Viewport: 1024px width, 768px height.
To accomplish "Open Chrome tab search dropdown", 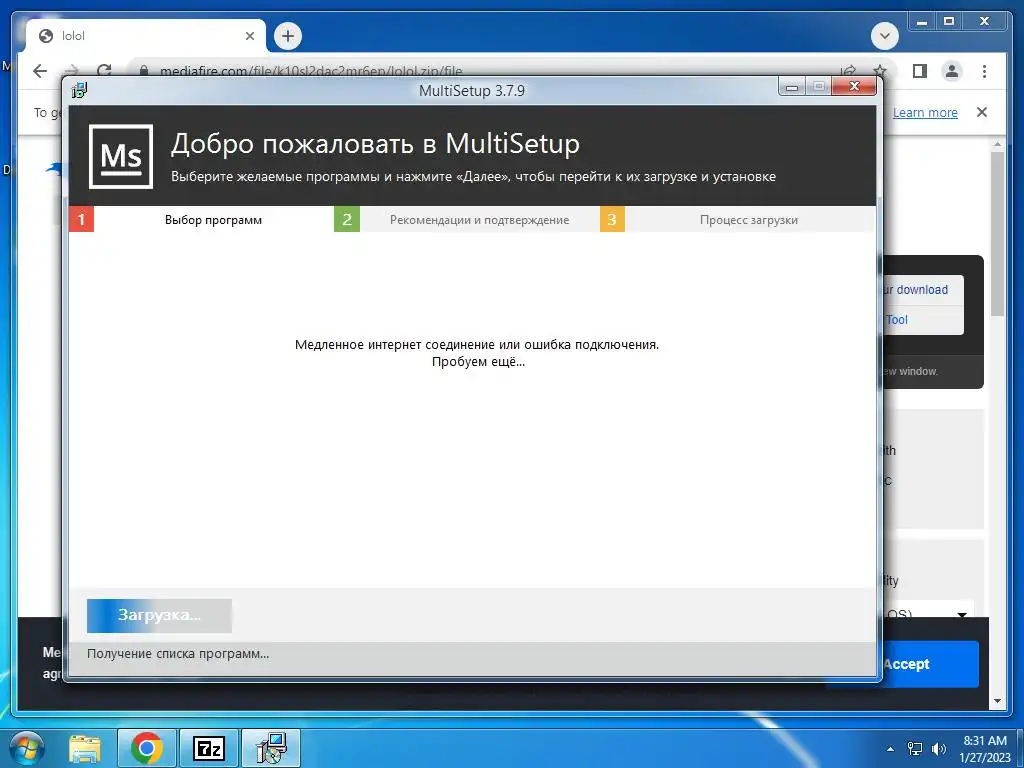I will [885, 36].
